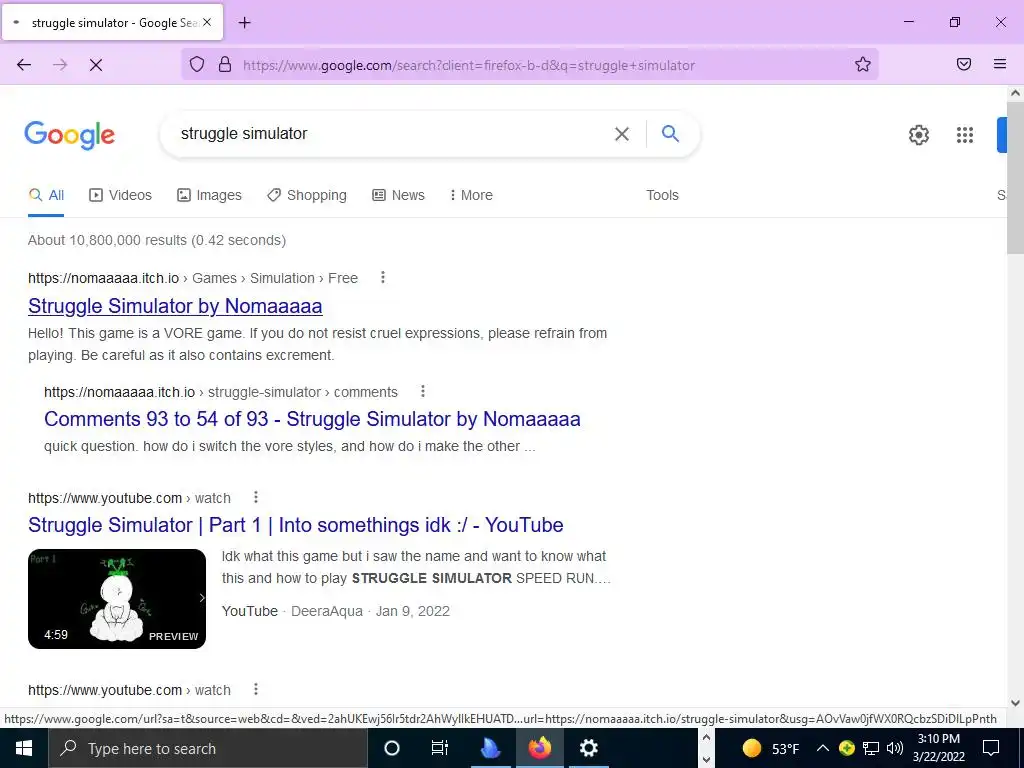The width and height of the screenshot is (1024, 768).
Task: Open Google quick settings gear
Action: point(919,135)
